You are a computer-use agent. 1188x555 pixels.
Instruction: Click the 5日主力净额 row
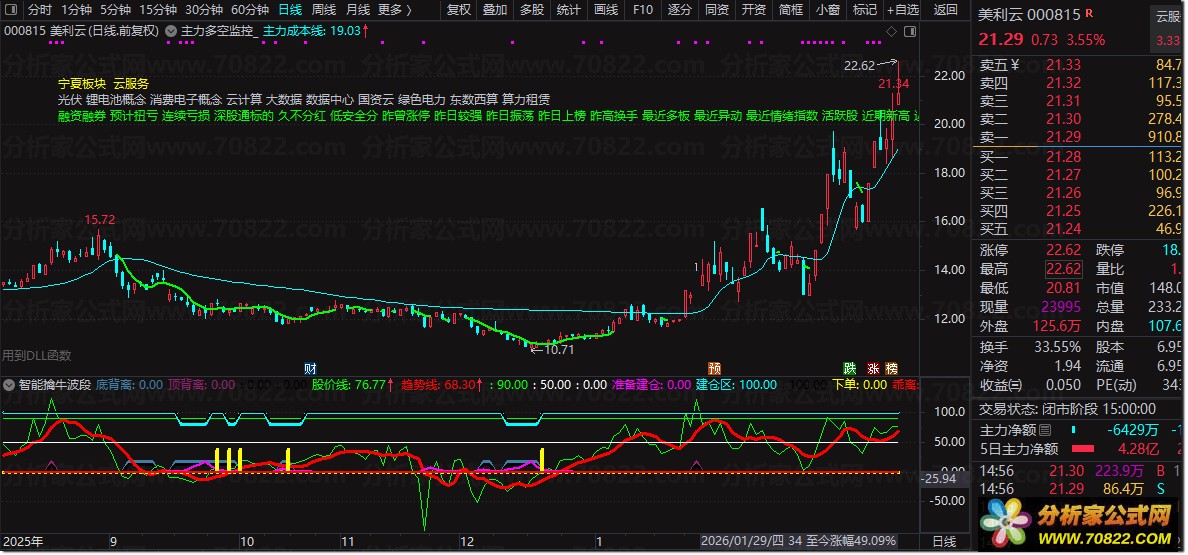1080,449
